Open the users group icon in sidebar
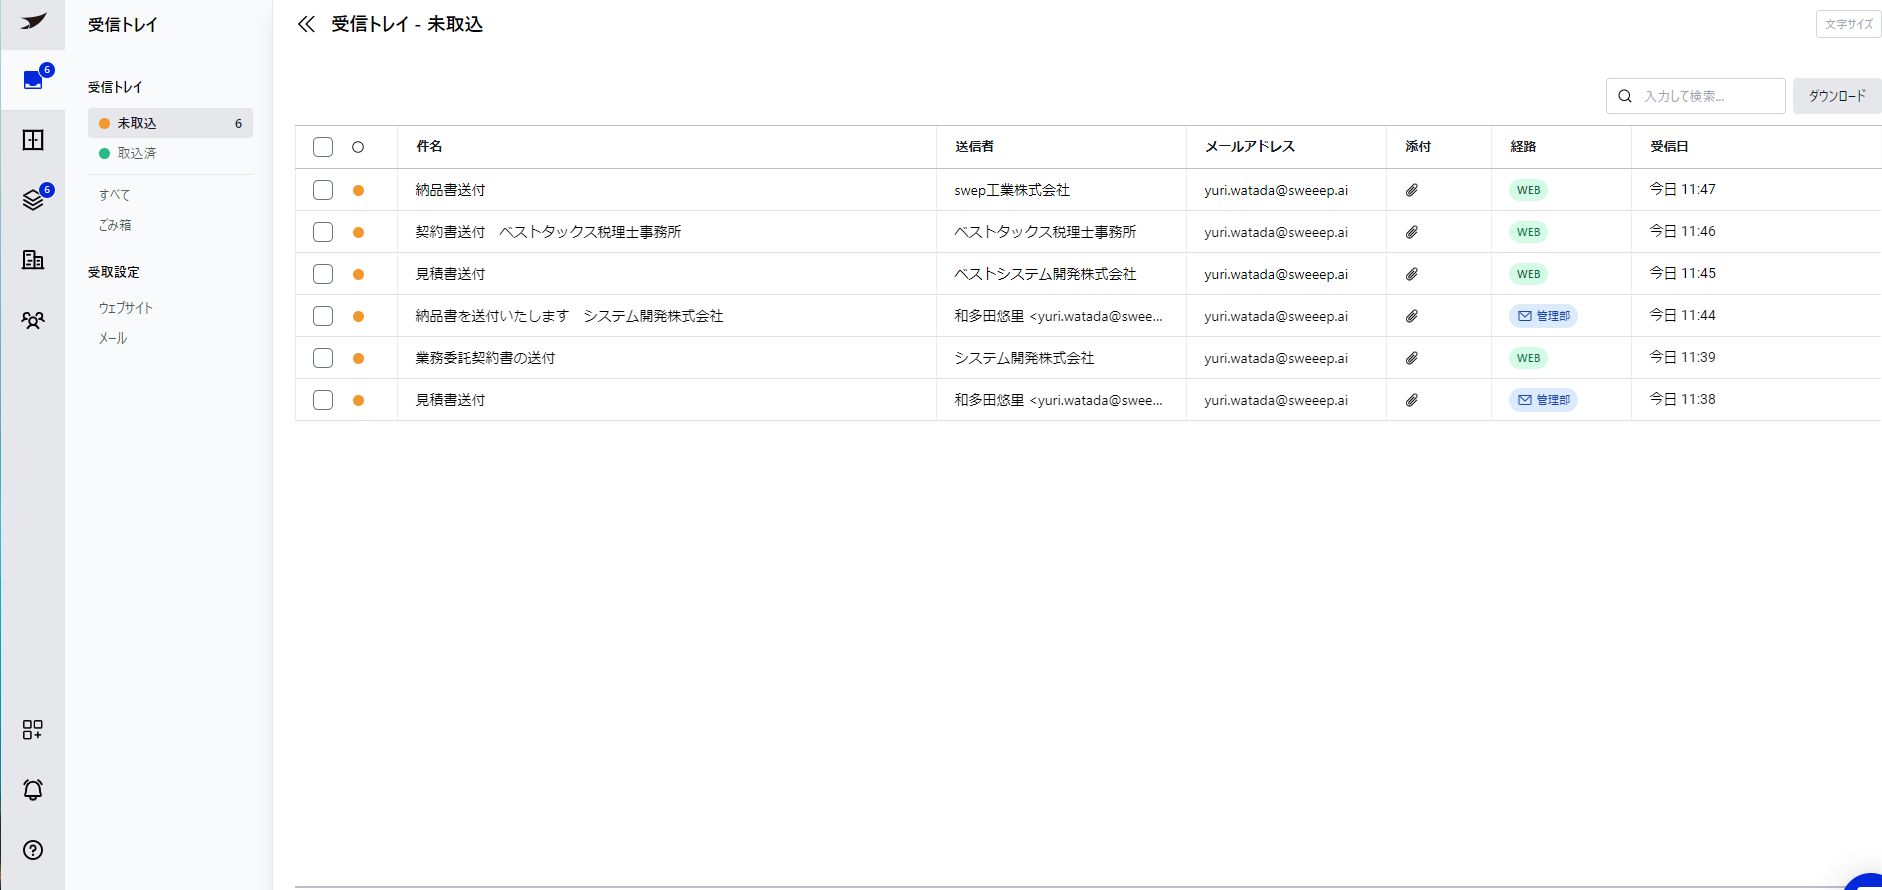The height and width of the screenshot is (890, 1882). pos(33,320)
